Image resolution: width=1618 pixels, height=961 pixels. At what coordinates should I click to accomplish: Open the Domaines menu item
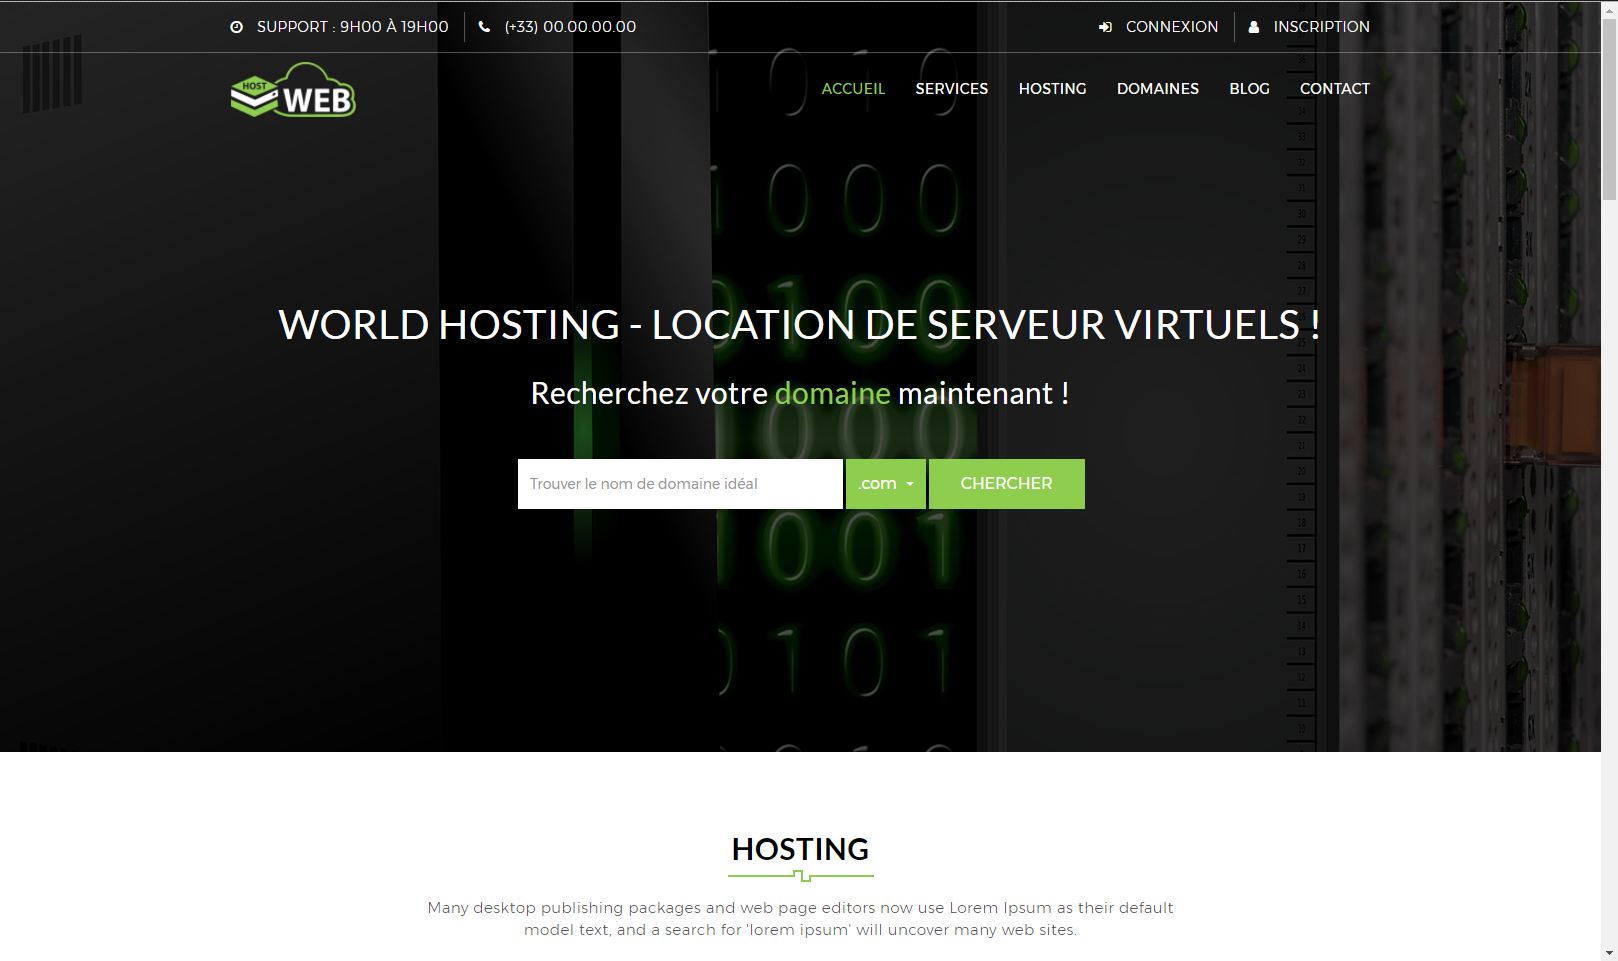[1158, 89]
